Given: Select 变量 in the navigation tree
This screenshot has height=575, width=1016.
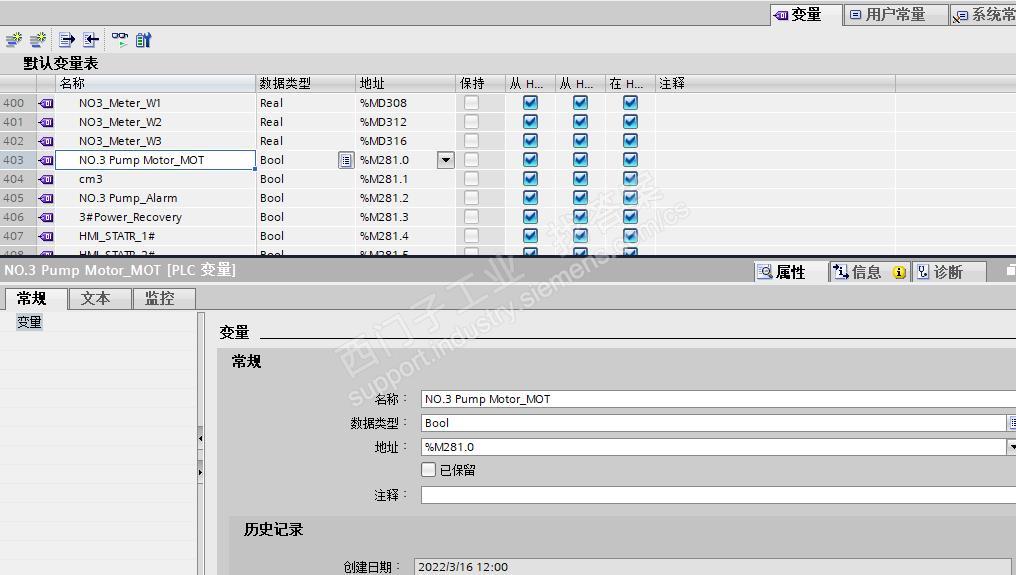Looking at the screenshot, I should click(29, 322).
